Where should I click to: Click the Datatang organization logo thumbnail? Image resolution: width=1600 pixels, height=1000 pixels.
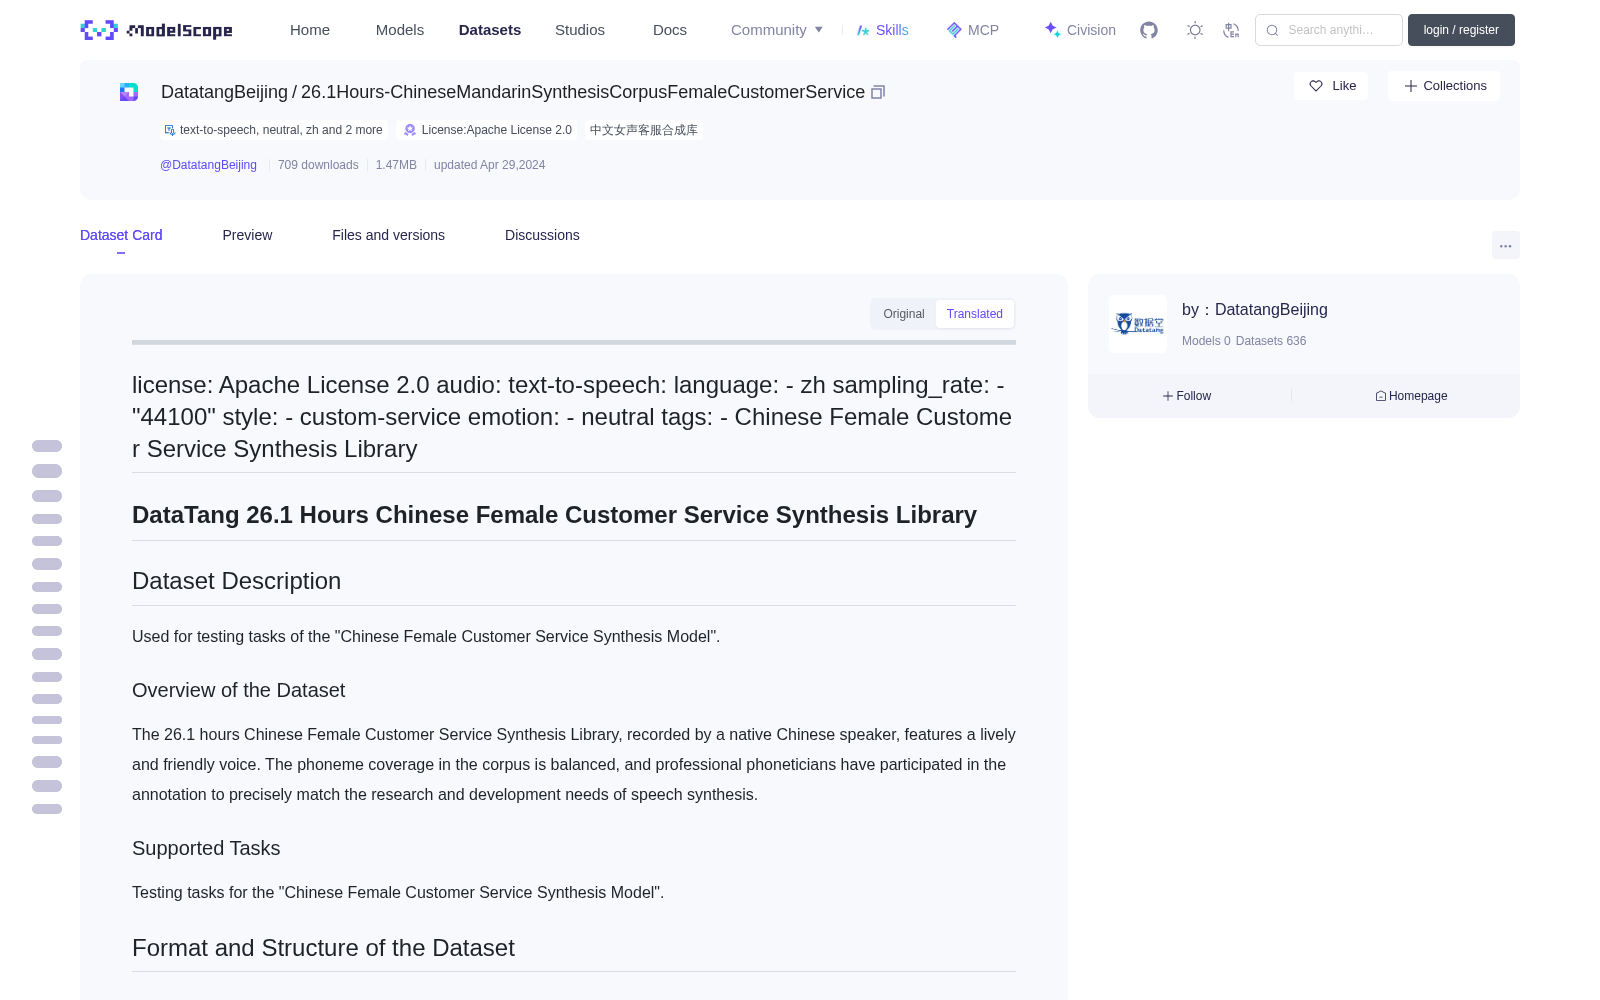pos(1138,324)
